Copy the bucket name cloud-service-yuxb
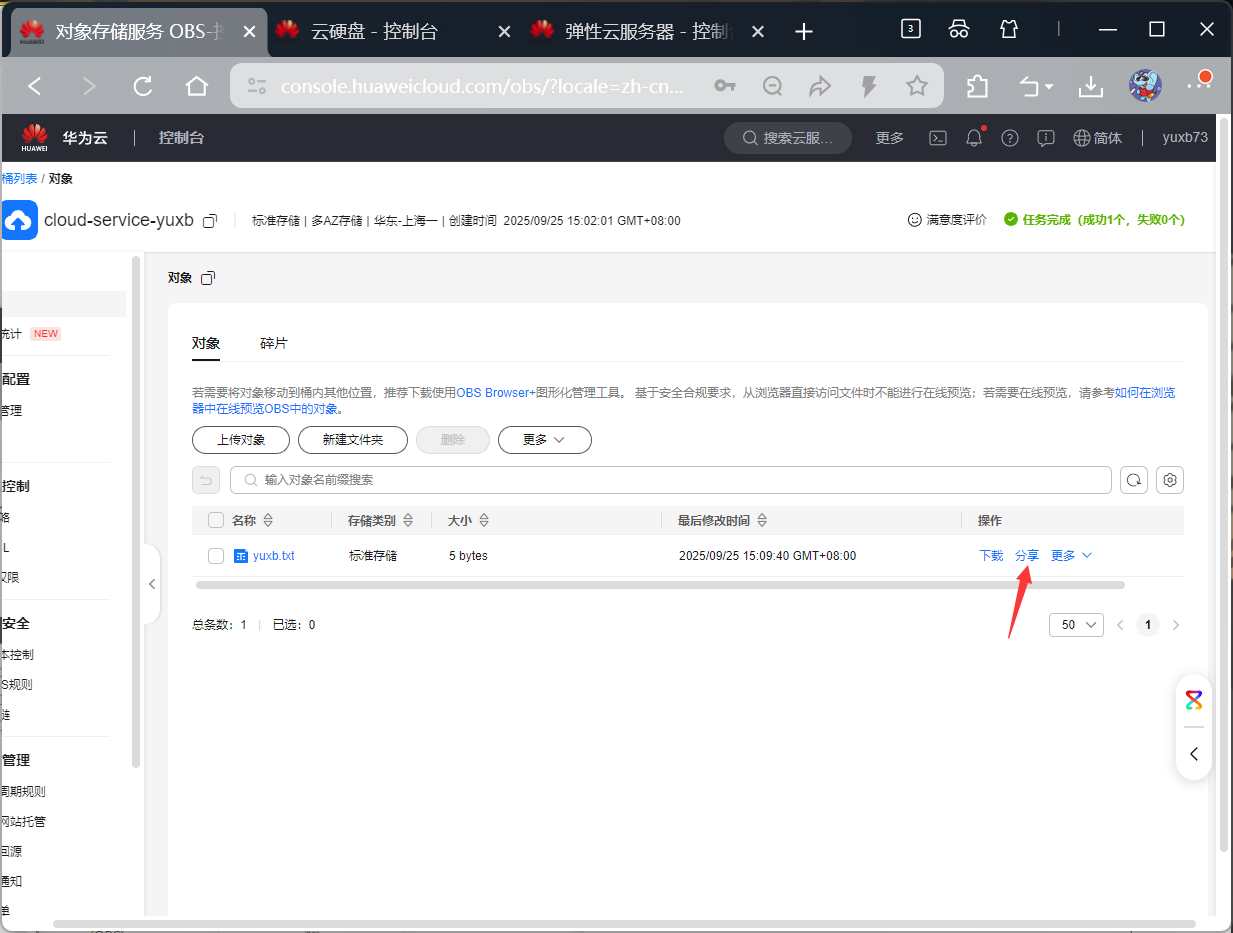 (210, 220)
